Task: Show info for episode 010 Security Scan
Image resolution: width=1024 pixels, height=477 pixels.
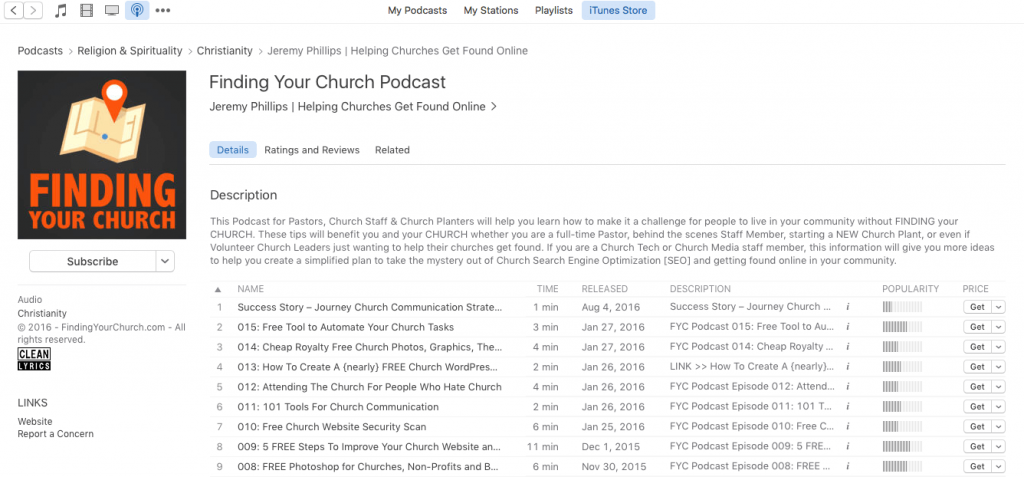Action: coord(848,427)
